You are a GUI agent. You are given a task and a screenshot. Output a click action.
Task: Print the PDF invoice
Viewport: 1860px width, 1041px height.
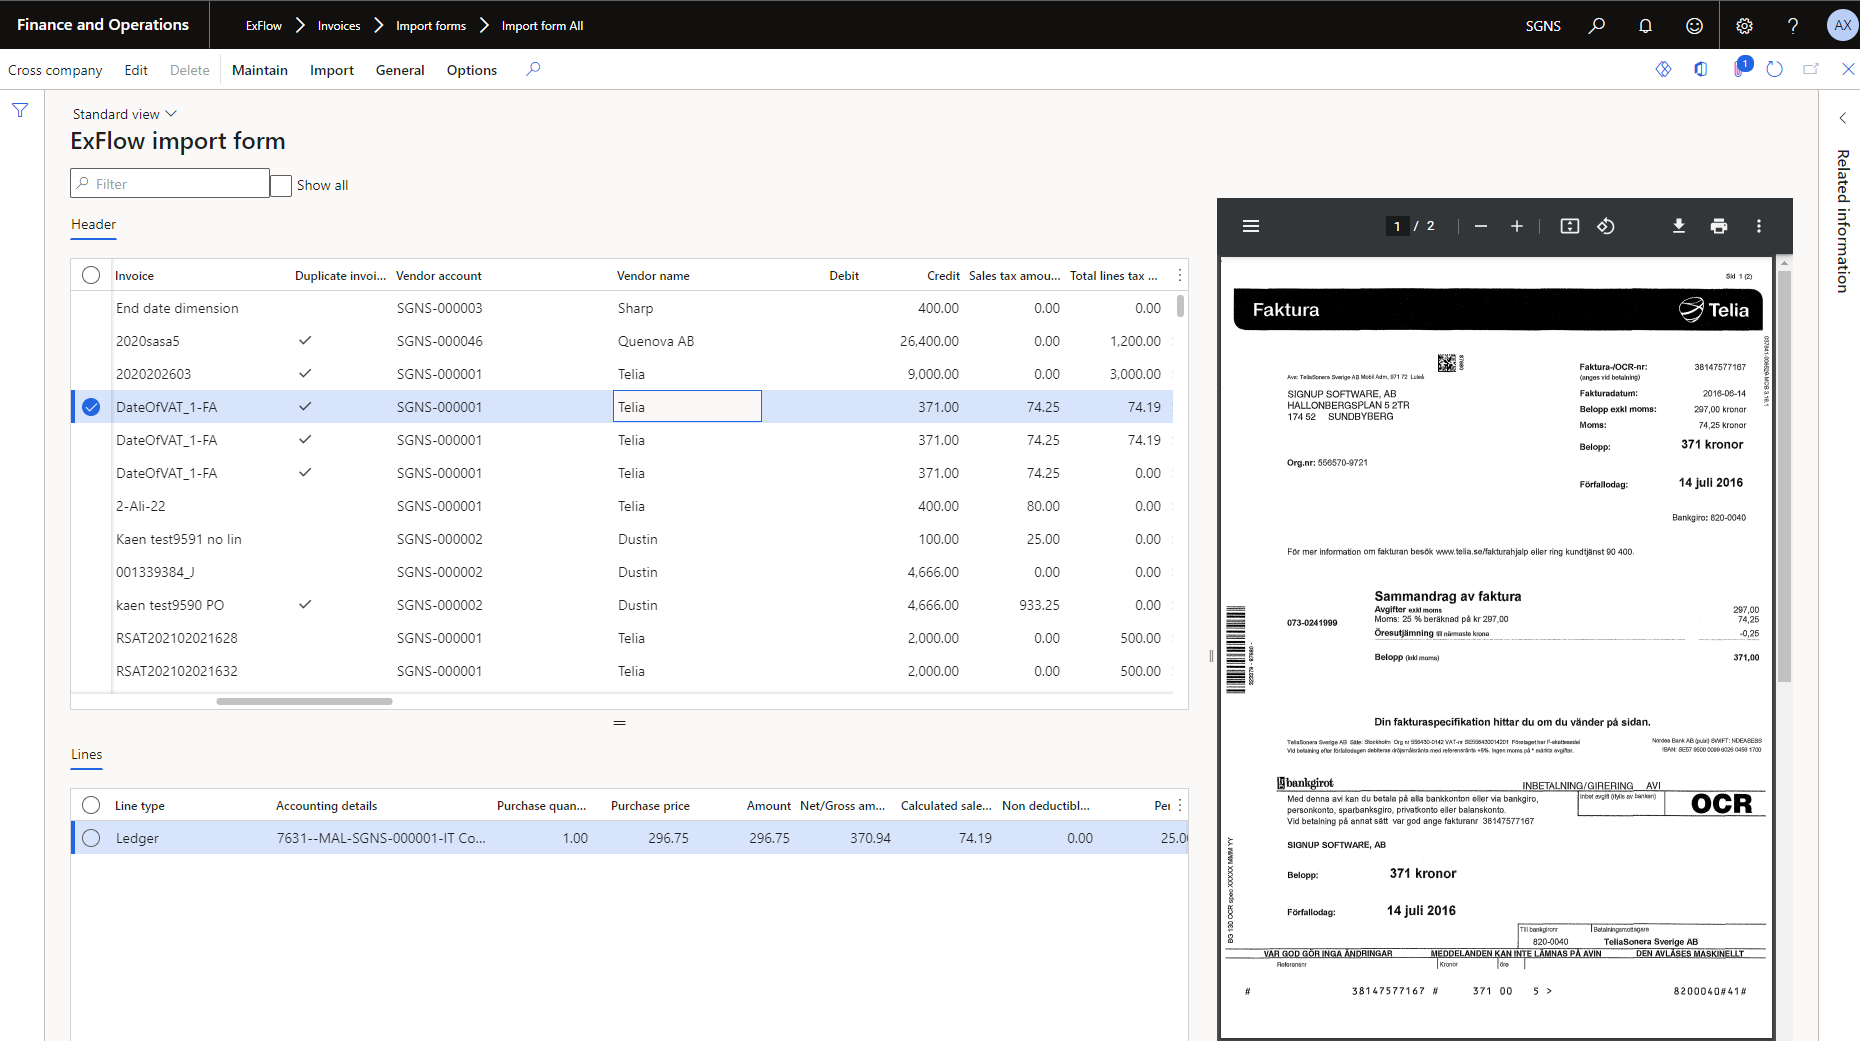pyautogui.click(x=1719, y=226)
